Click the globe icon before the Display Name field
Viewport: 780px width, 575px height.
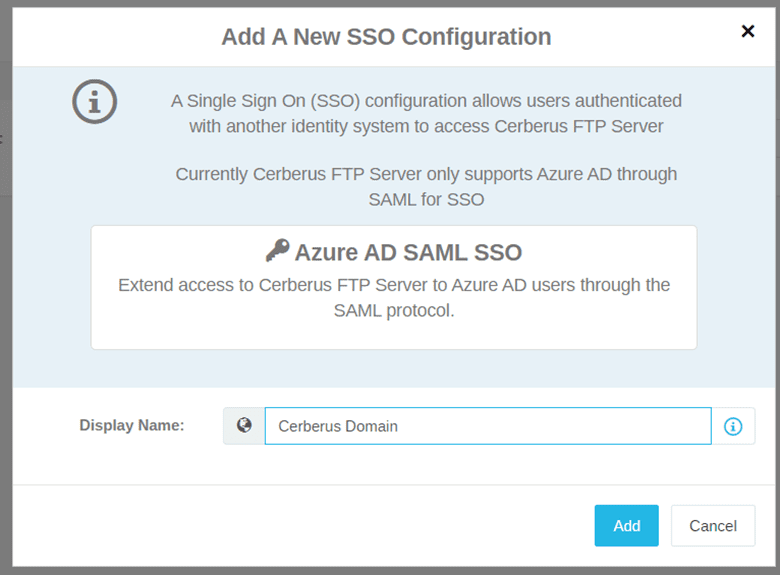[x=244, y=426]
